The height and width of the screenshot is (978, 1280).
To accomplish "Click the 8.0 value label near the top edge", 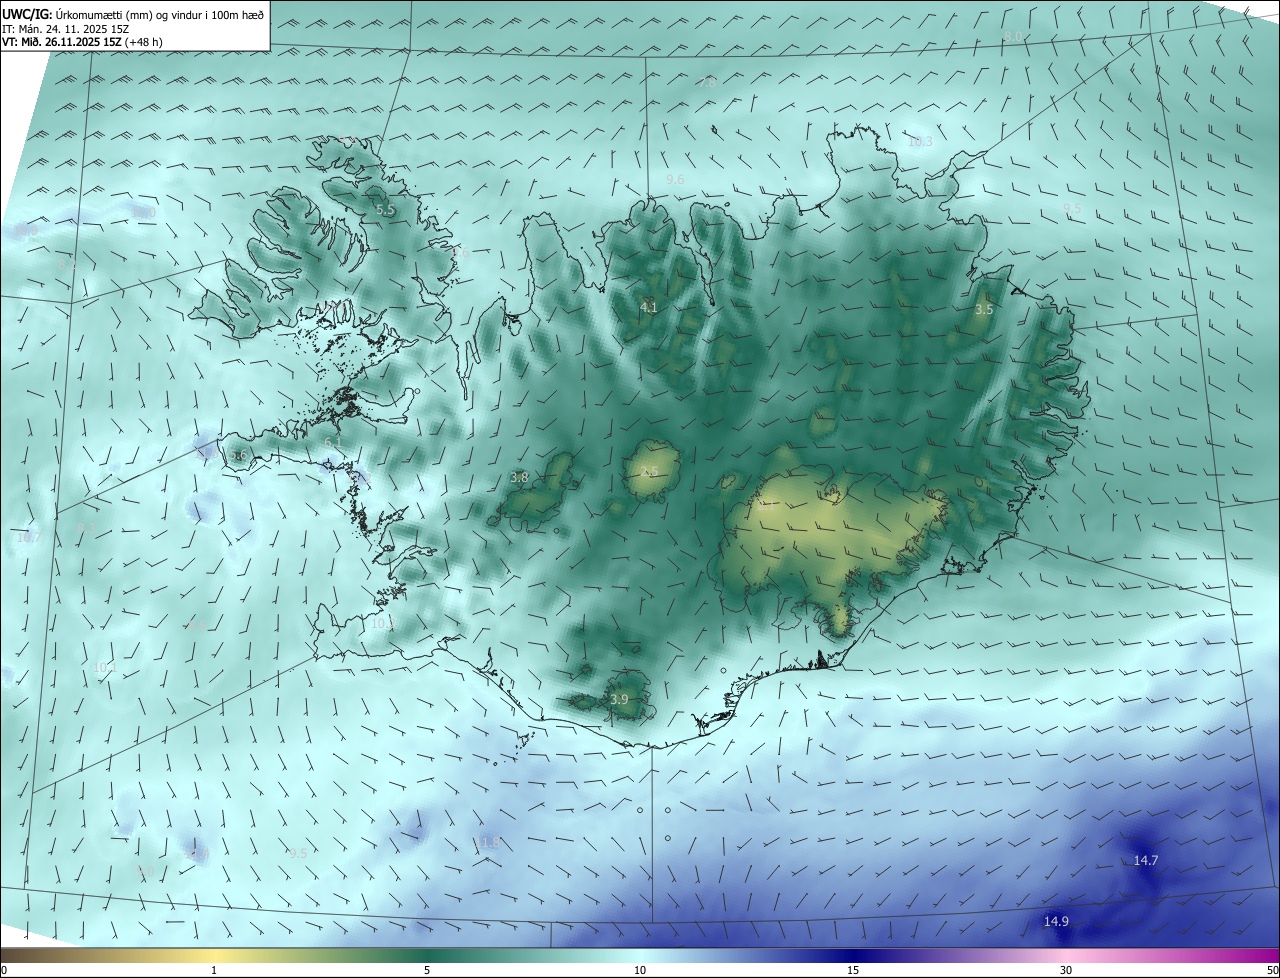I will [x=1013, y=36].
